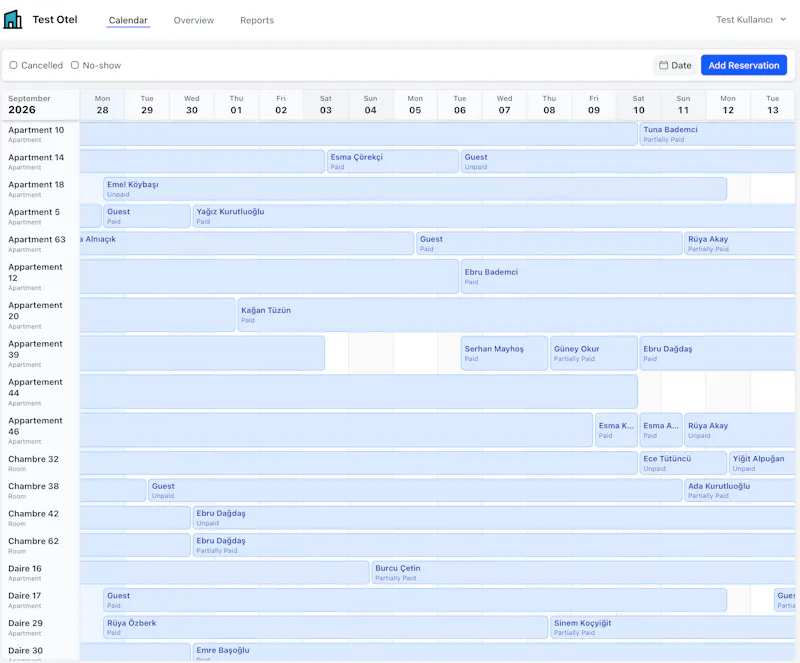Enable the Cancelled checkbox
The image size is (800, 663).
[13, 65]
